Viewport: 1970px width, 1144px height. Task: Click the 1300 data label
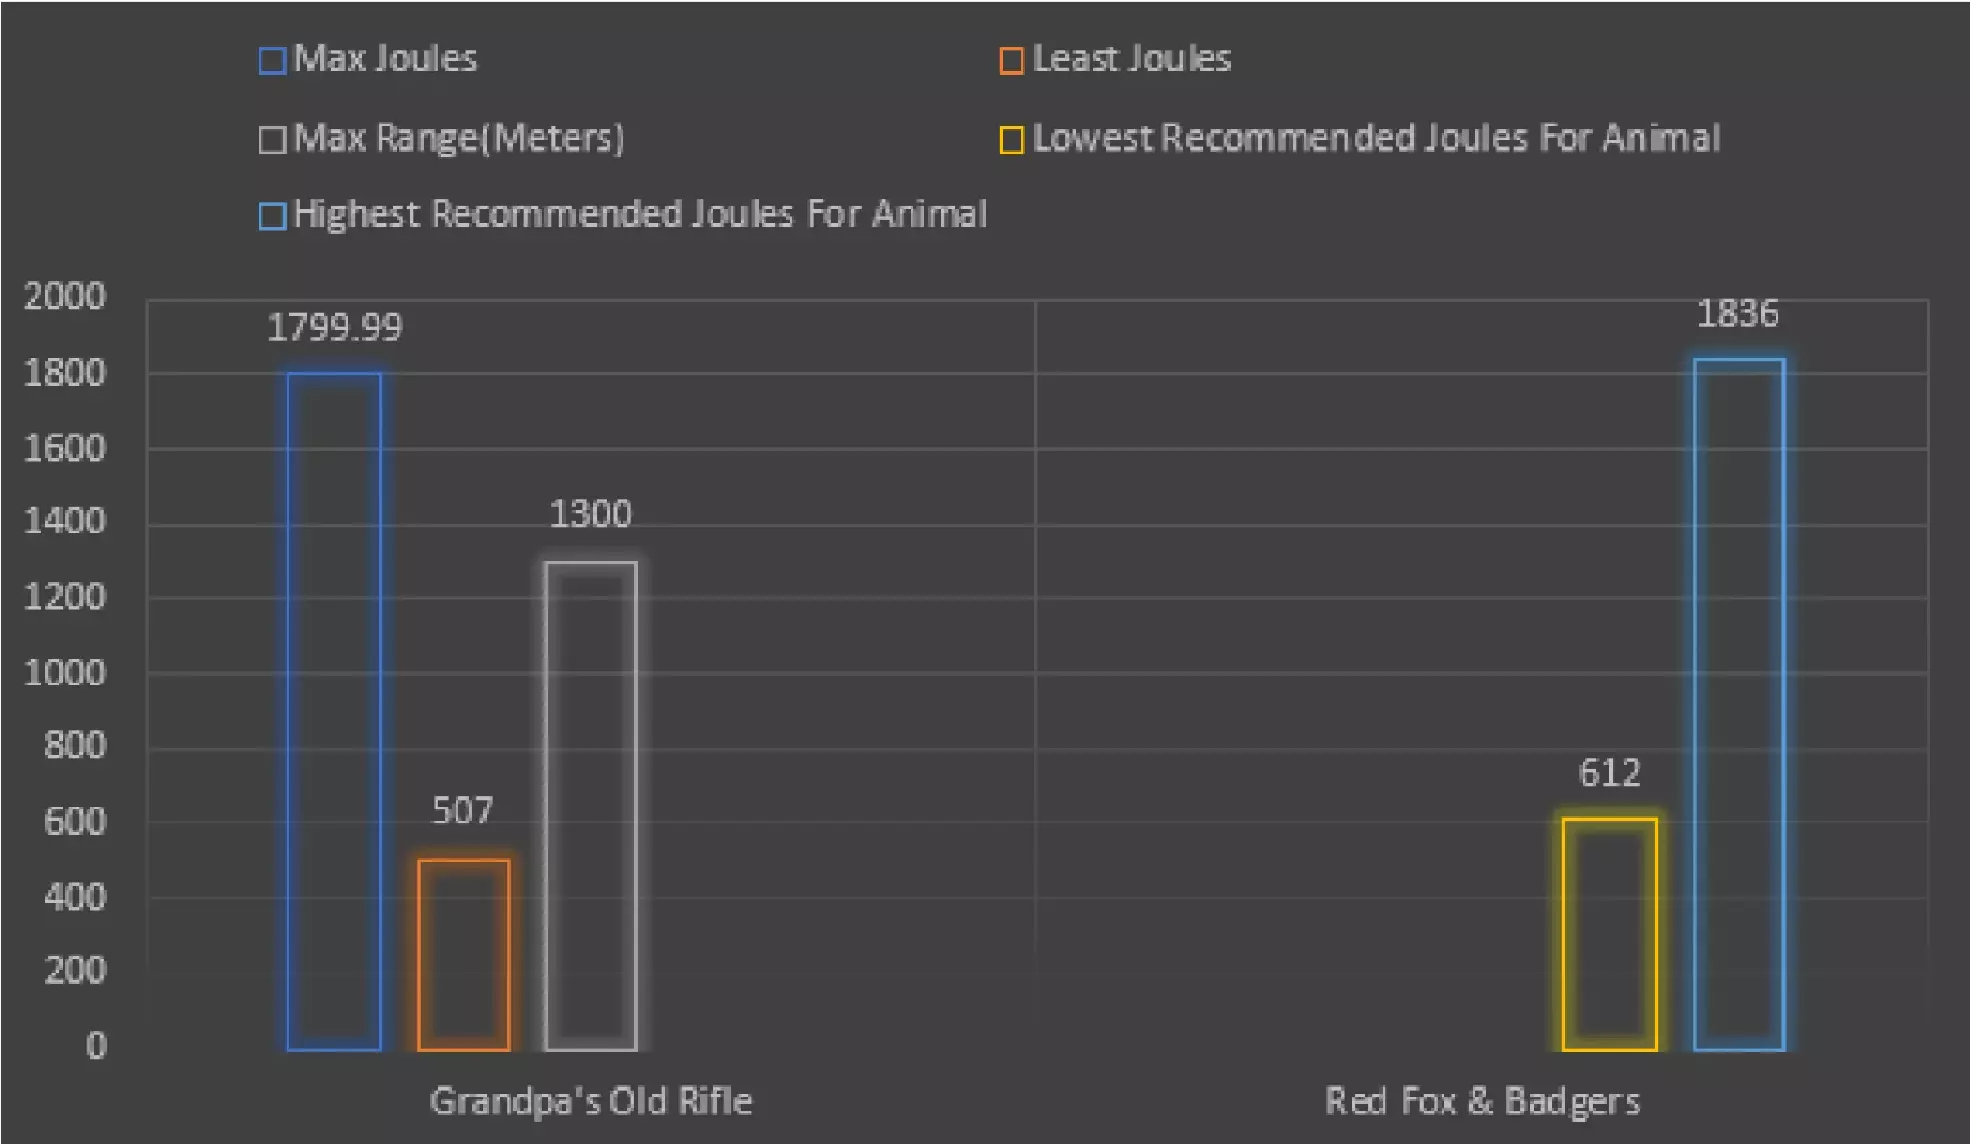point(590,514)
